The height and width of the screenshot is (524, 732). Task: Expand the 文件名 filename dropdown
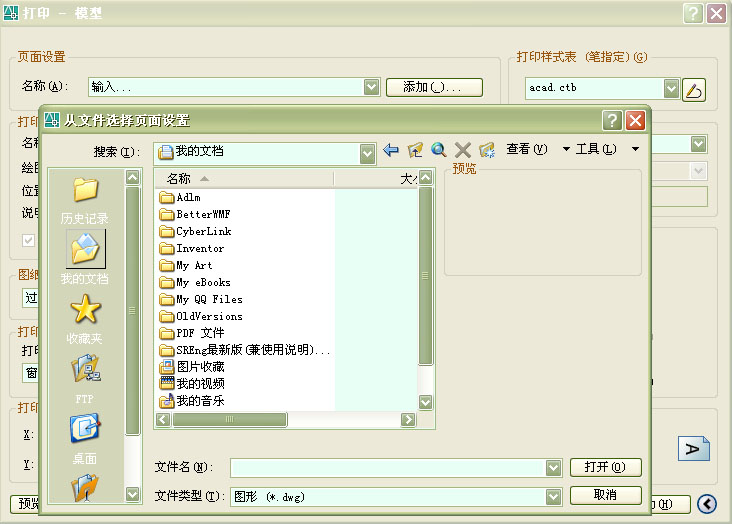click(x=553, y=467)
